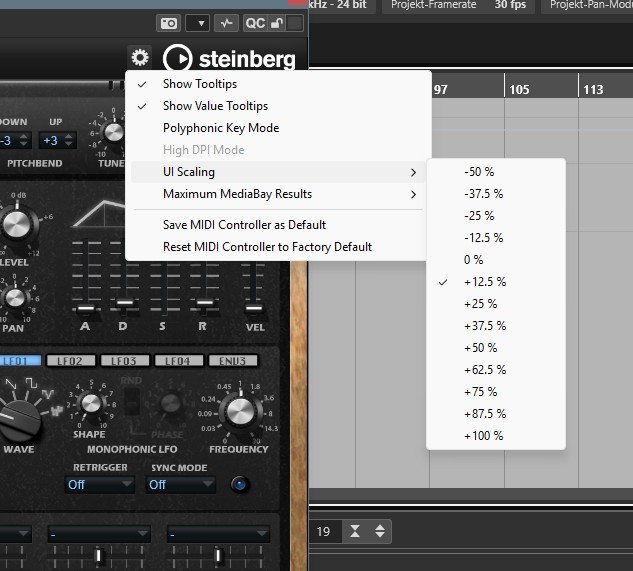Open the Sync Mode dropdown
Viewport: 633px width, 571px height.
pos(181,484)
